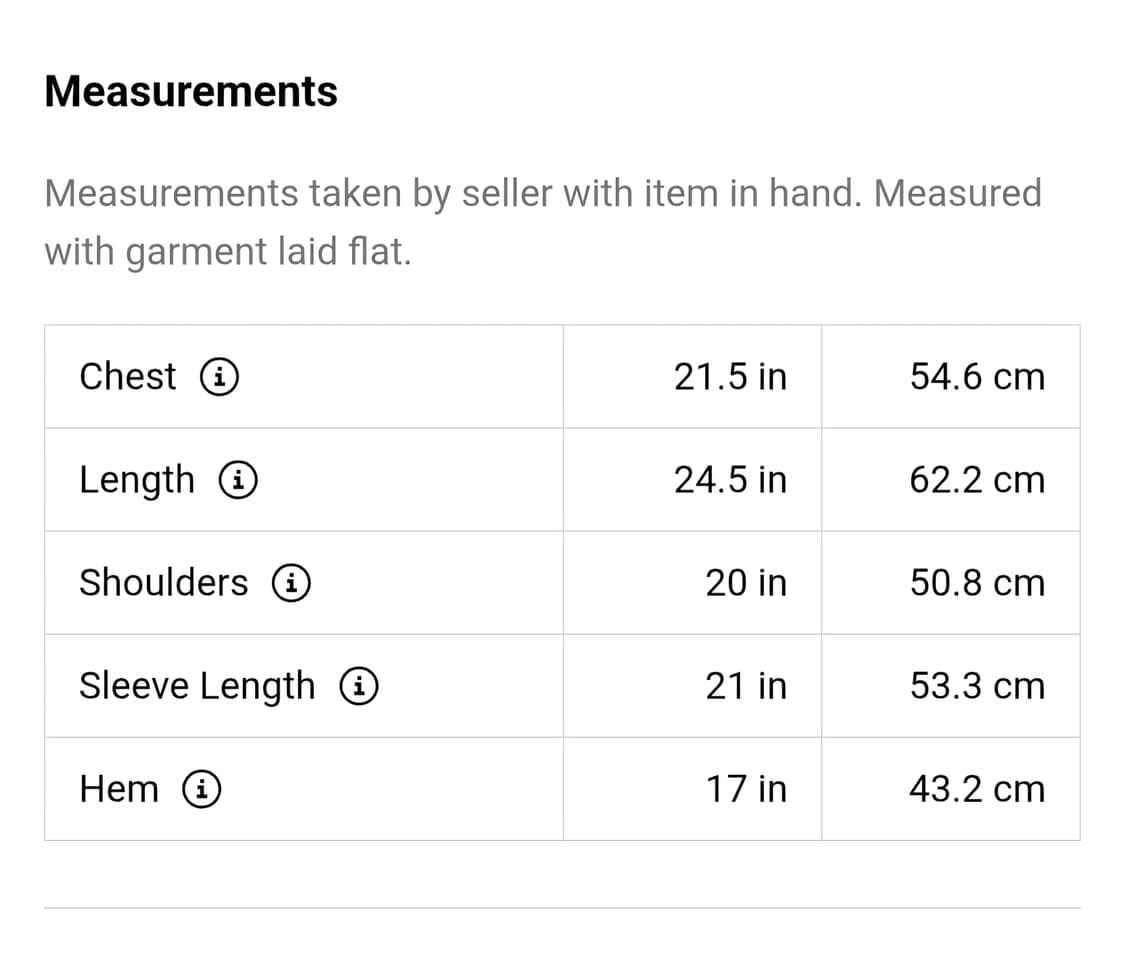
Task: Select the Shoulders row label
Action: pyautogui.click(x=163, y=583)
